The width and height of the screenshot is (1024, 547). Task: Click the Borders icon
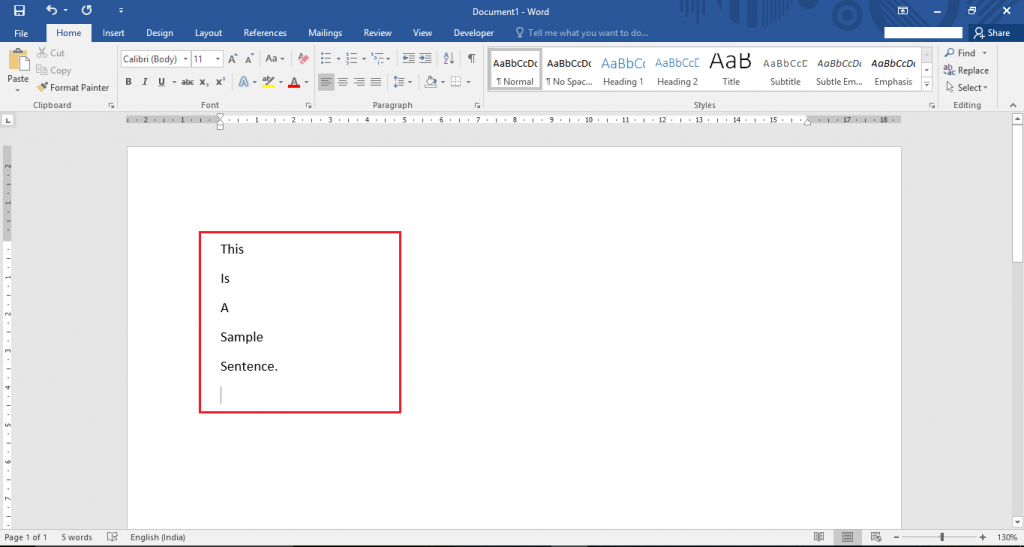(x=456, y=82)
